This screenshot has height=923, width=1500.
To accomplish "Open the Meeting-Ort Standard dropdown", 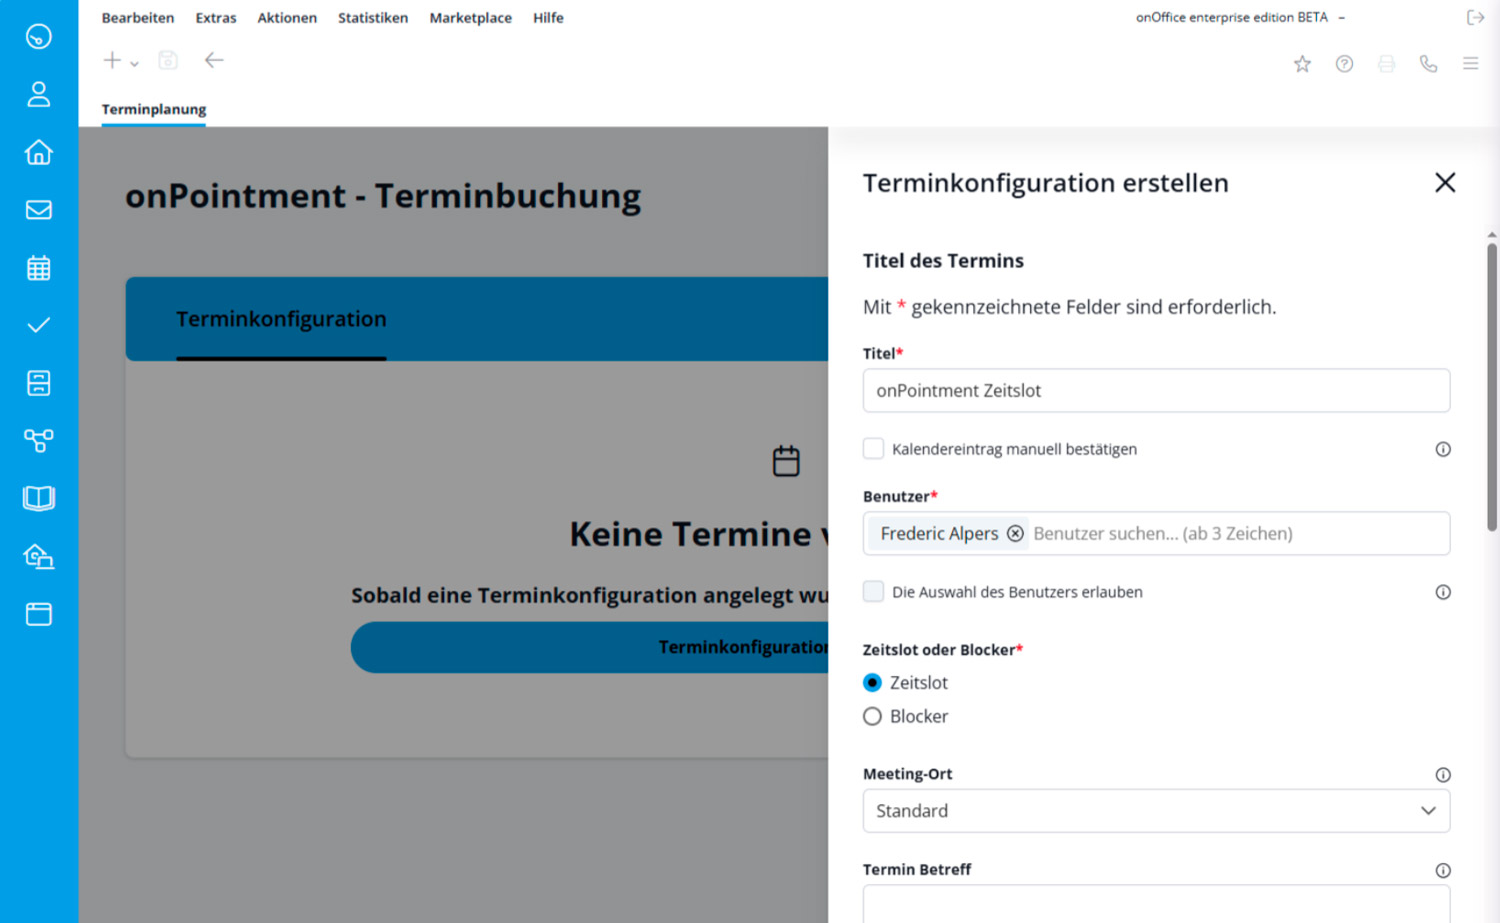I will point(1155,811).
